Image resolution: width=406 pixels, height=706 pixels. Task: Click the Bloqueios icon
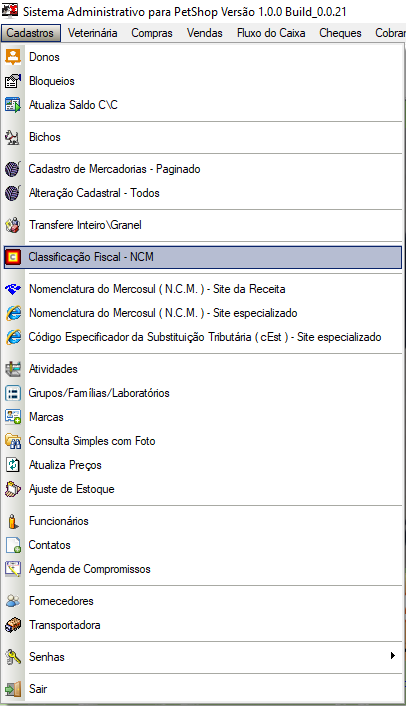pos(13,81)
